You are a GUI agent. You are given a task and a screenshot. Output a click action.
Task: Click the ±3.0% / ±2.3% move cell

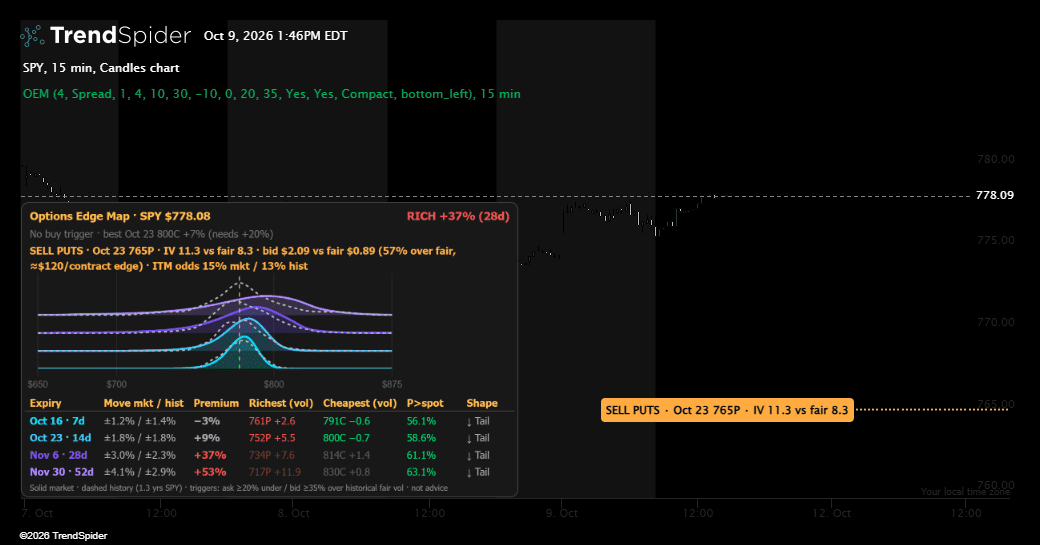coord(140,455)
